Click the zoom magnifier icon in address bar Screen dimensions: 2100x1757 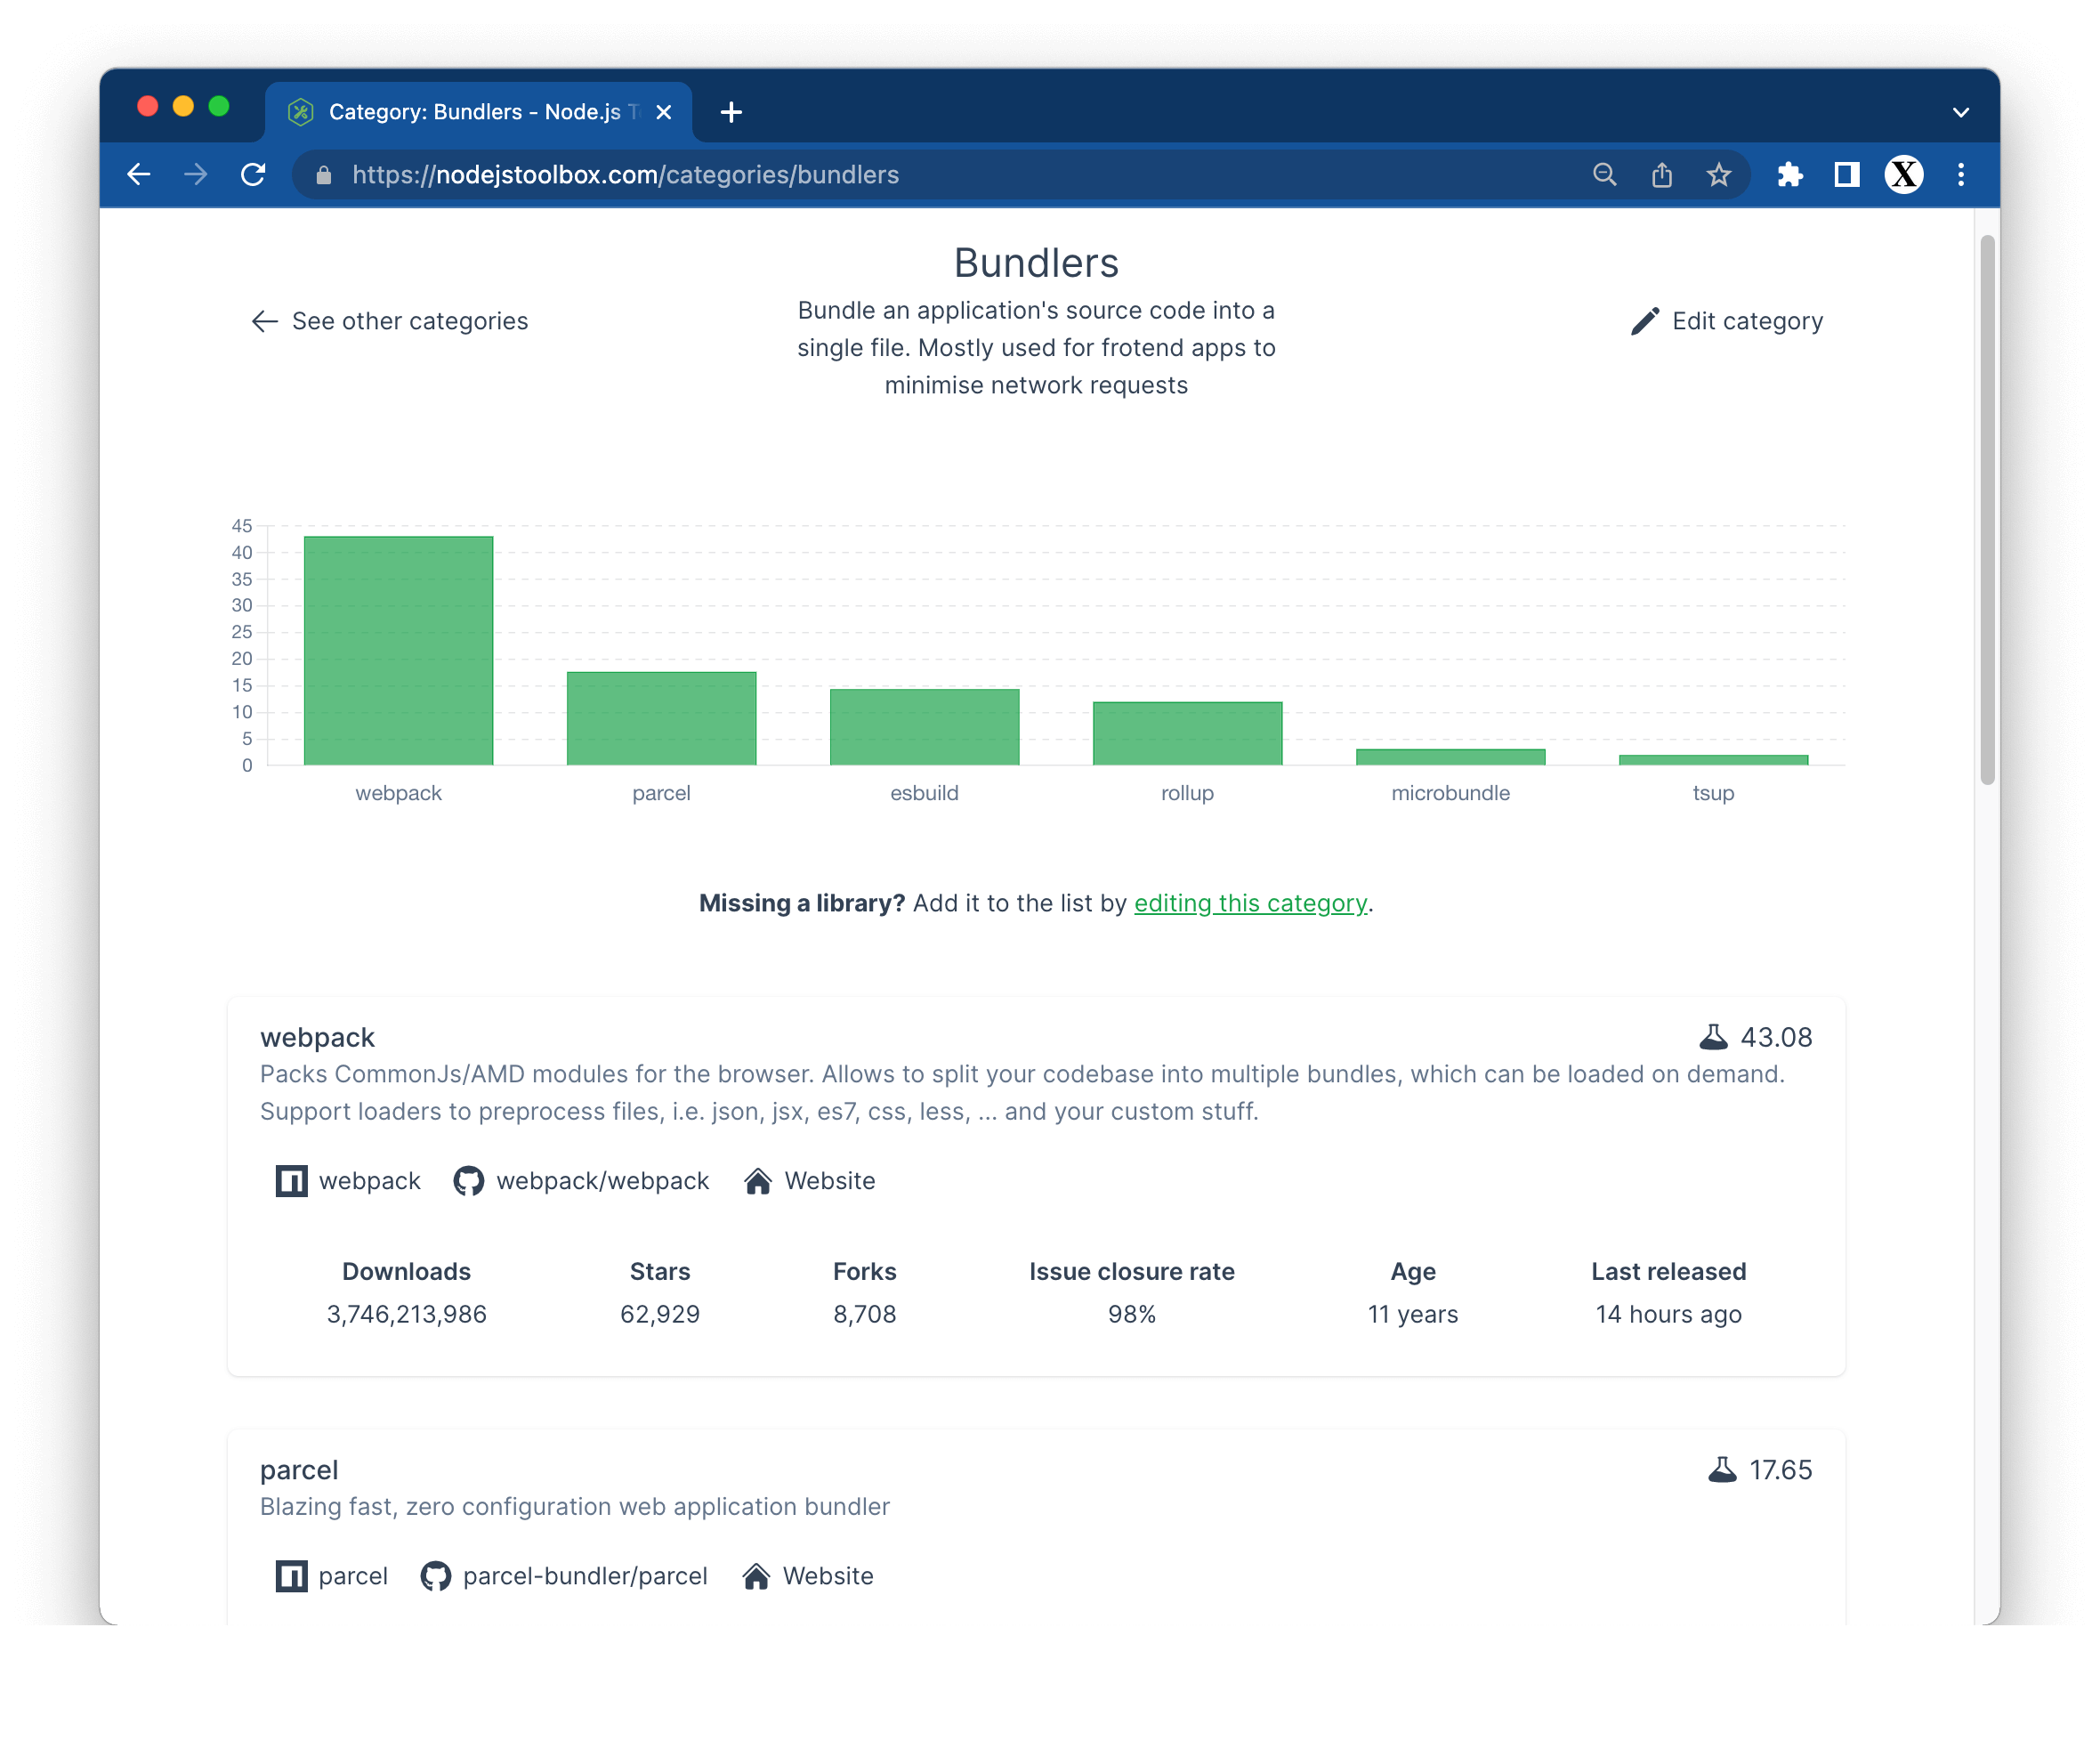tap(1604, 175)
